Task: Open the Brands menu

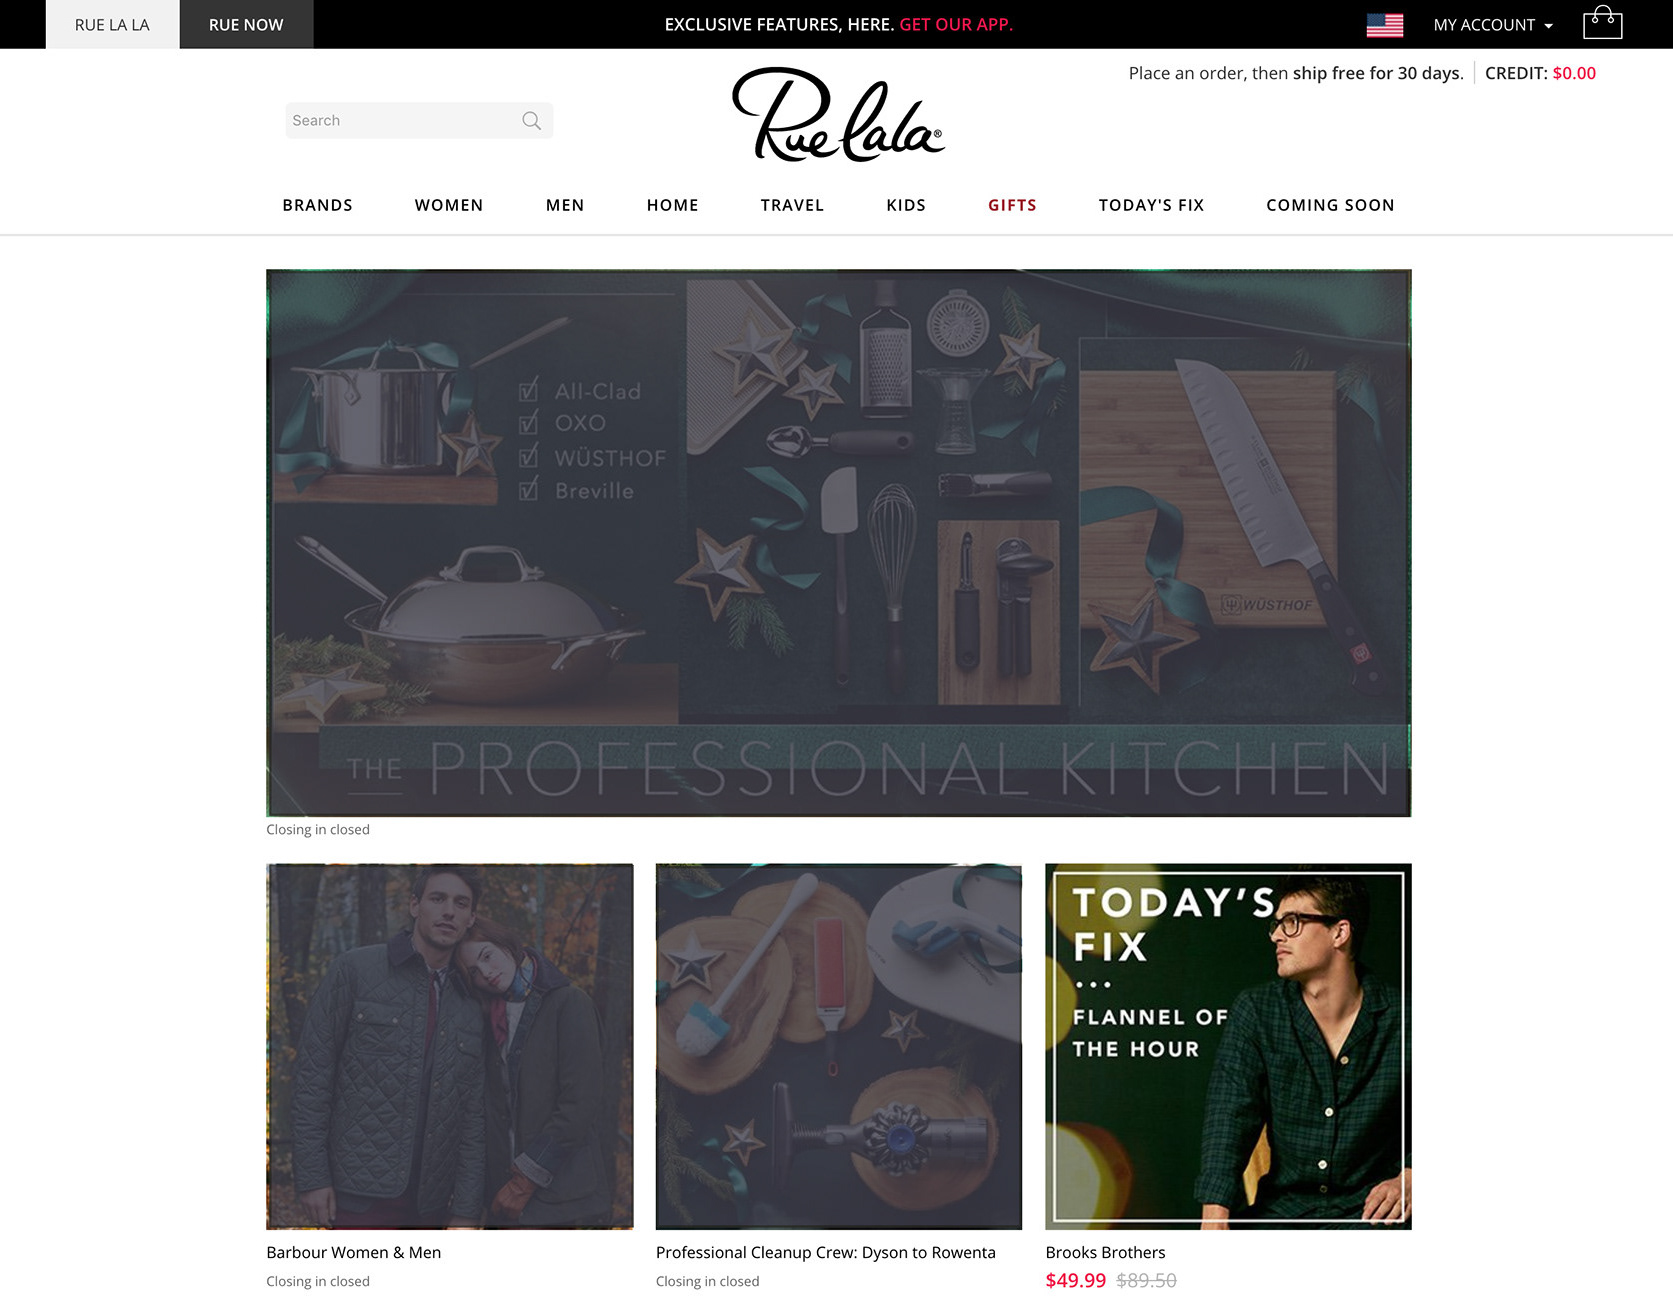Action: click(x=317, y=205)
